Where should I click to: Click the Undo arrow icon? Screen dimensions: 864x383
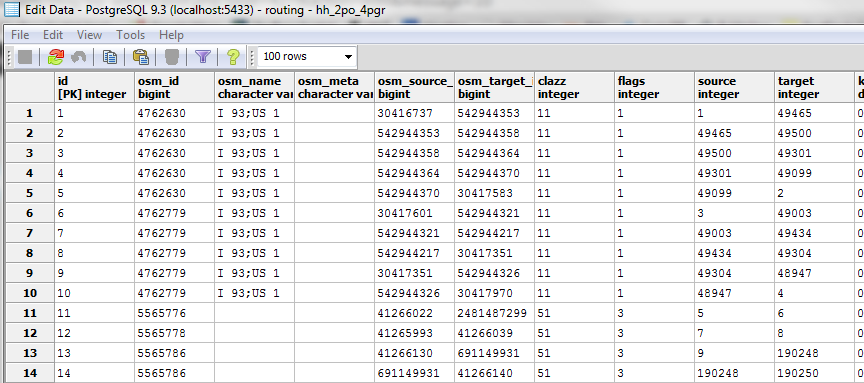pyautogui.click(x=79, y=57)
